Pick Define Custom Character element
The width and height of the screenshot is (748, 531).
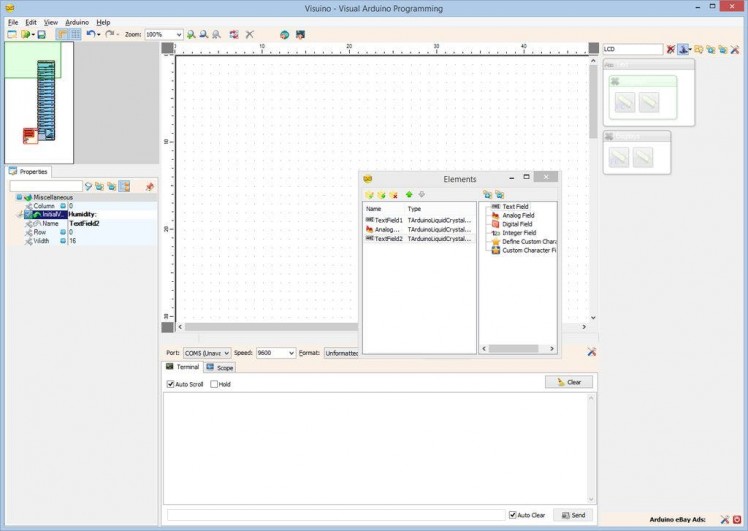[528, 242]
